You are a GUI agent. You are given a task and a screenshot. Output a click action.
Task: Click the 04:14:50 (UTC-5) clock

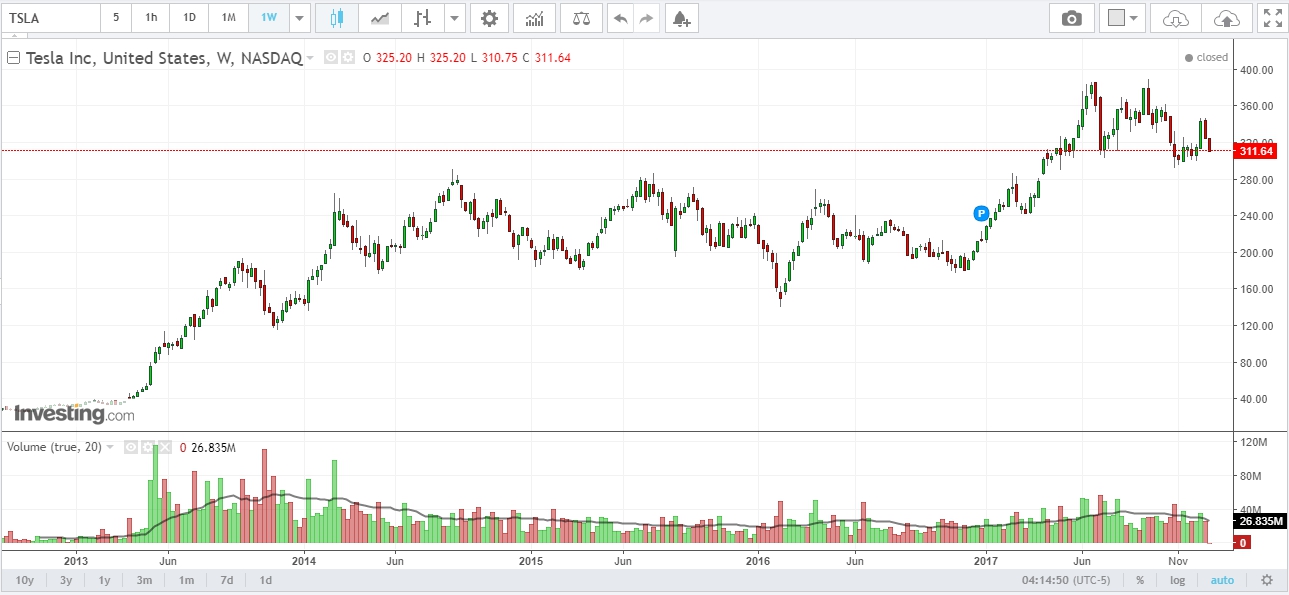pos(1067,580)
